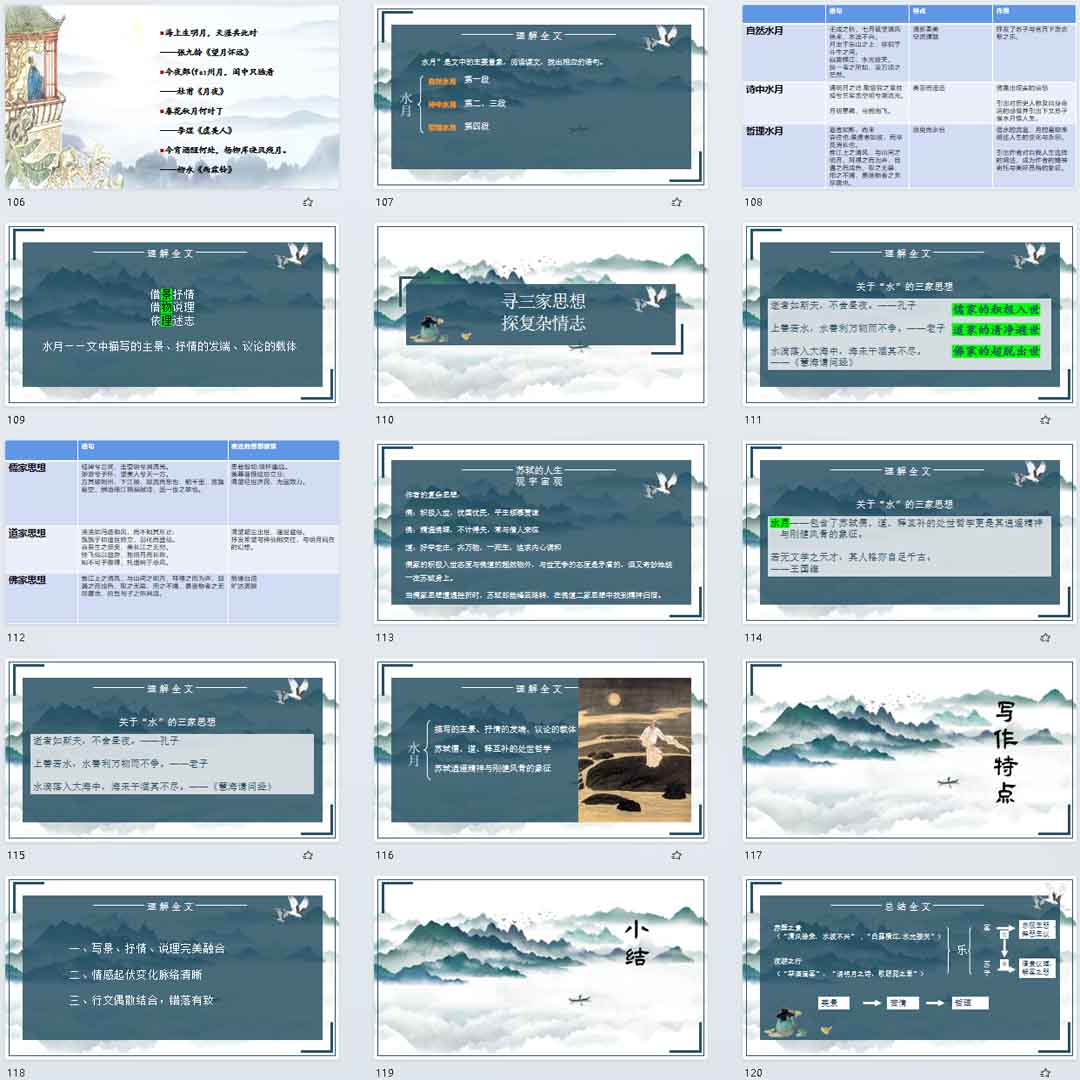This screenshot has width=1080, height=1080.
Task: Click slide number label 117
Action: coord(753,855)
